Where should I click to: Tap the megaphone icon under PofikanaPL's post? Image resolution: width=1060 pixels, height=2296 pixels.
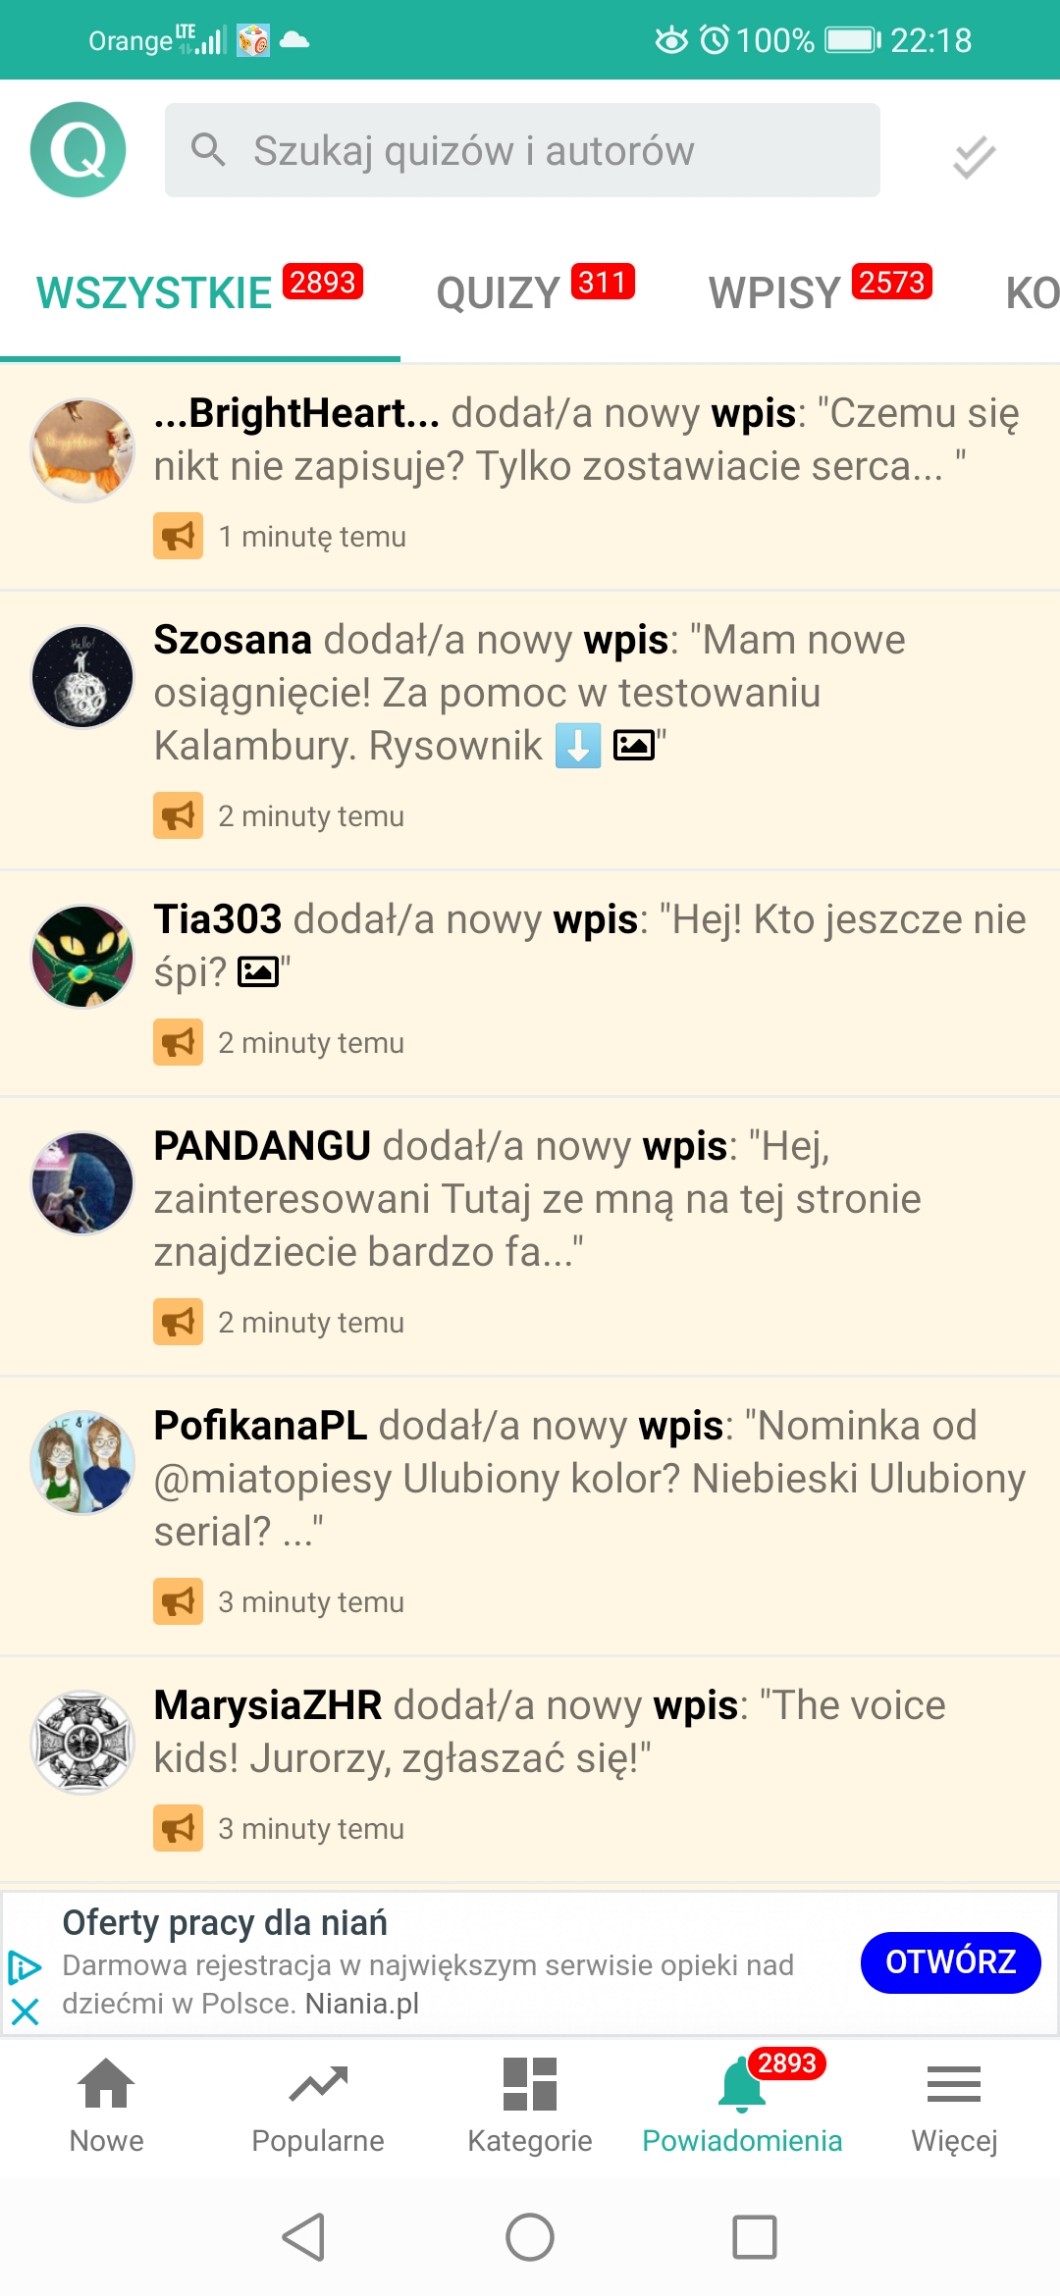click(178, 1601)
